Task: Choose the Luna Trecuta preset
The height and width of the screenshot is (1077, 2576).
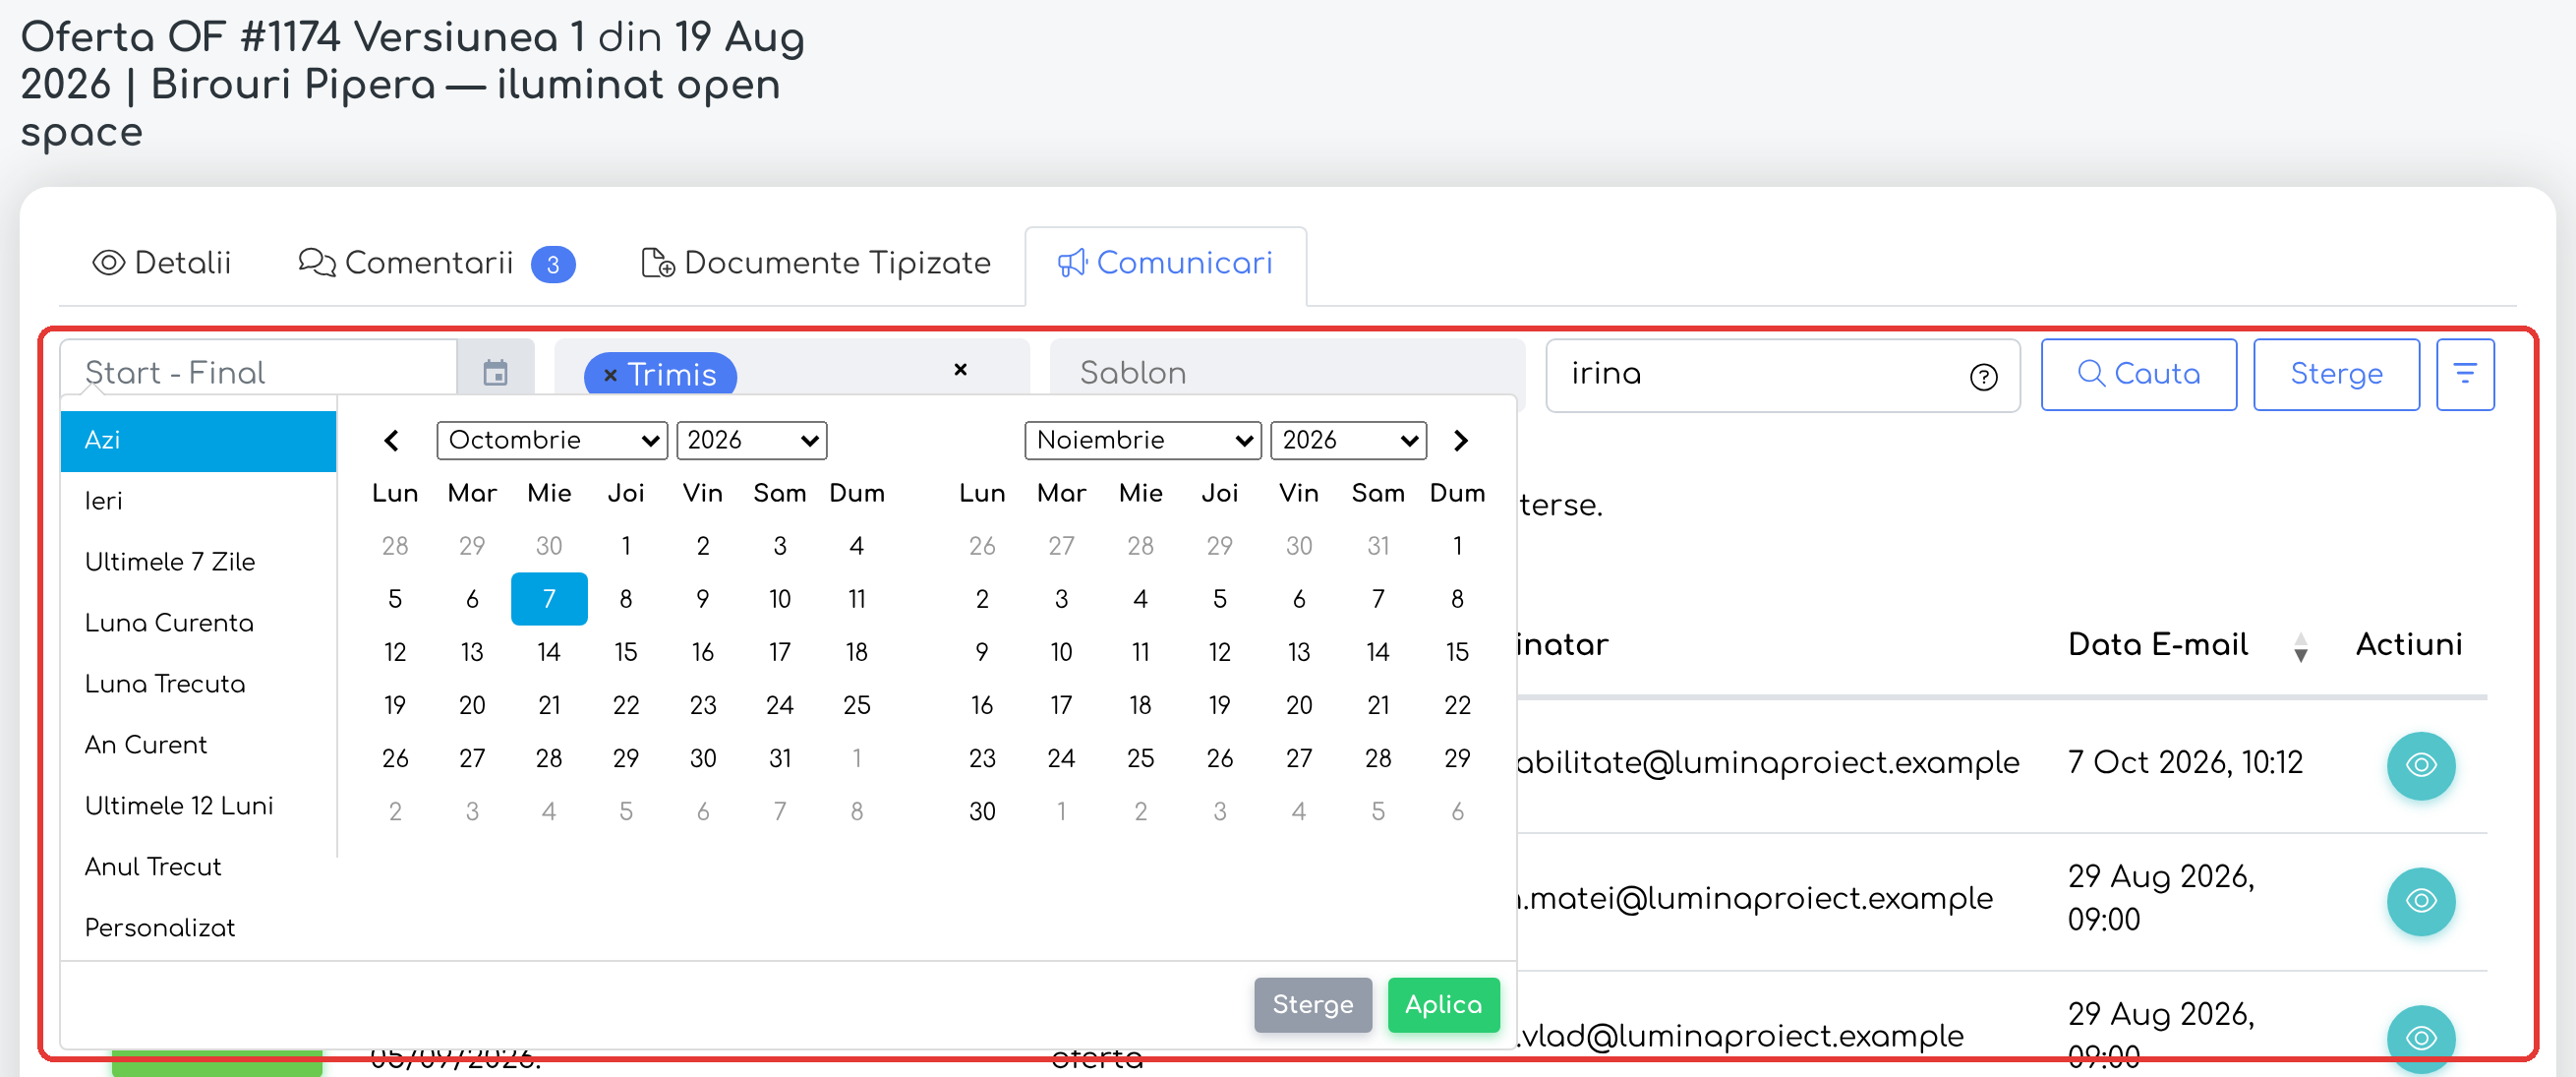Action: coord(198,685)
